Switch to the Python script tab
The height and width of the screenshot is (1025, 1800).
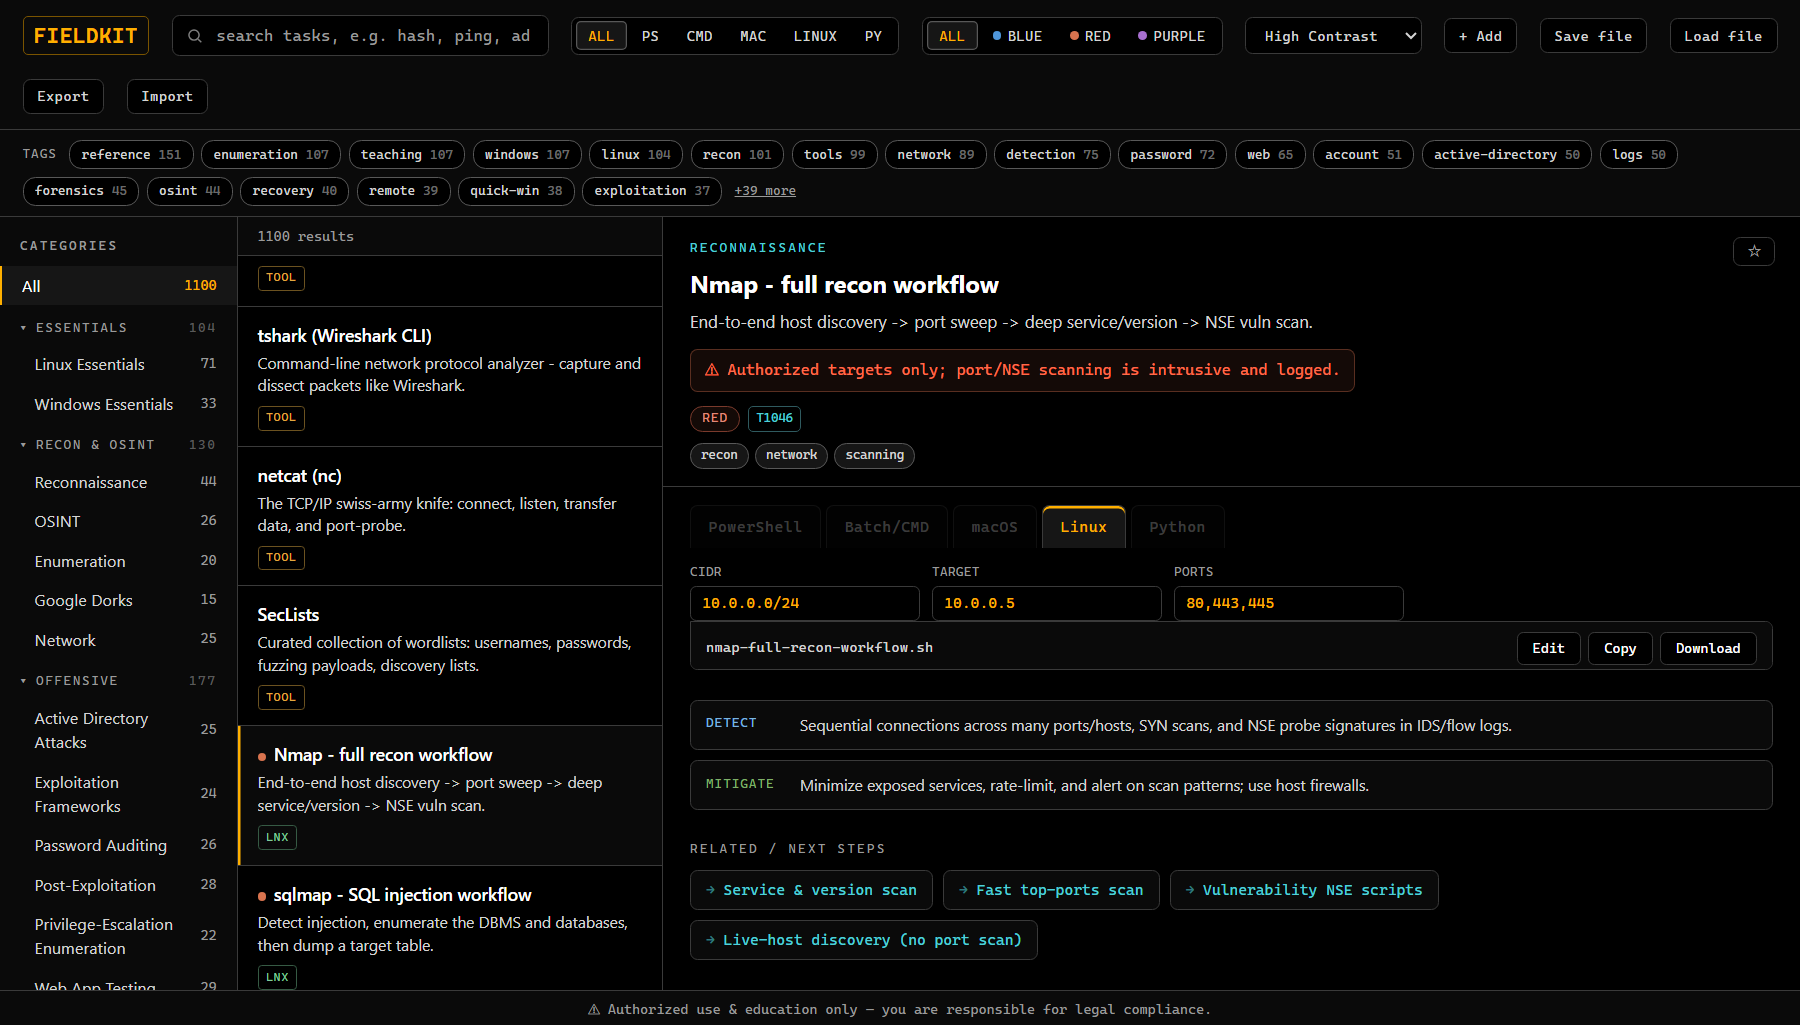point(1177,527)
